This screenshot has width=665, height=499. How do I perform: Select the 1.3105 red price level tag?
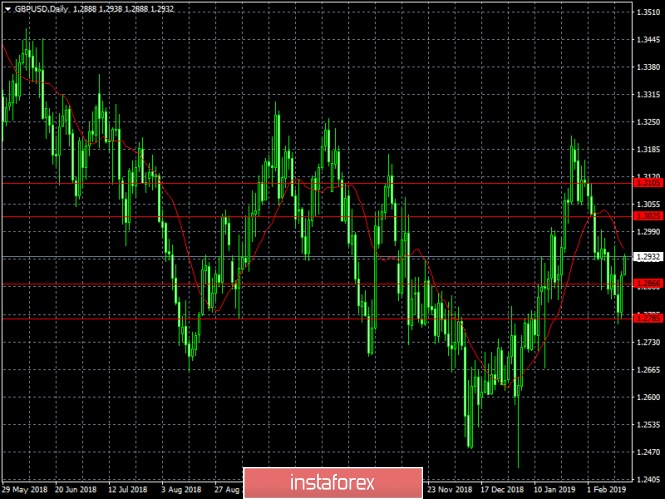[648, 184]
